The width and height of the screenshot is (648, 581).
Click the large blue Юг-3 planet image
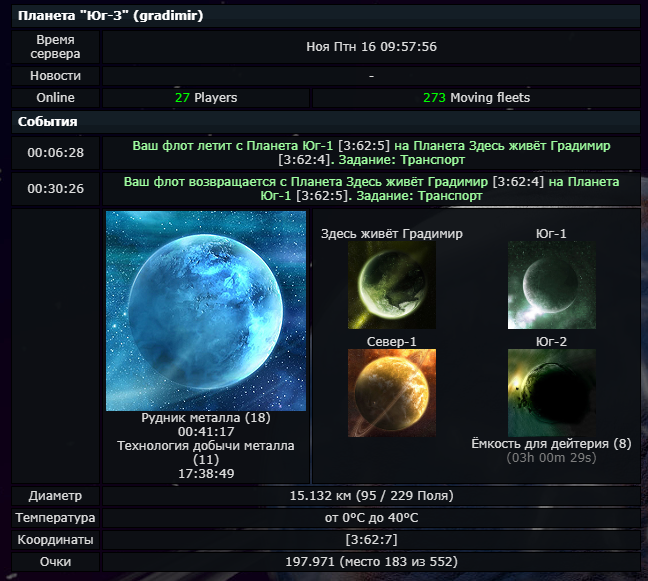click(x=205, y=310)
